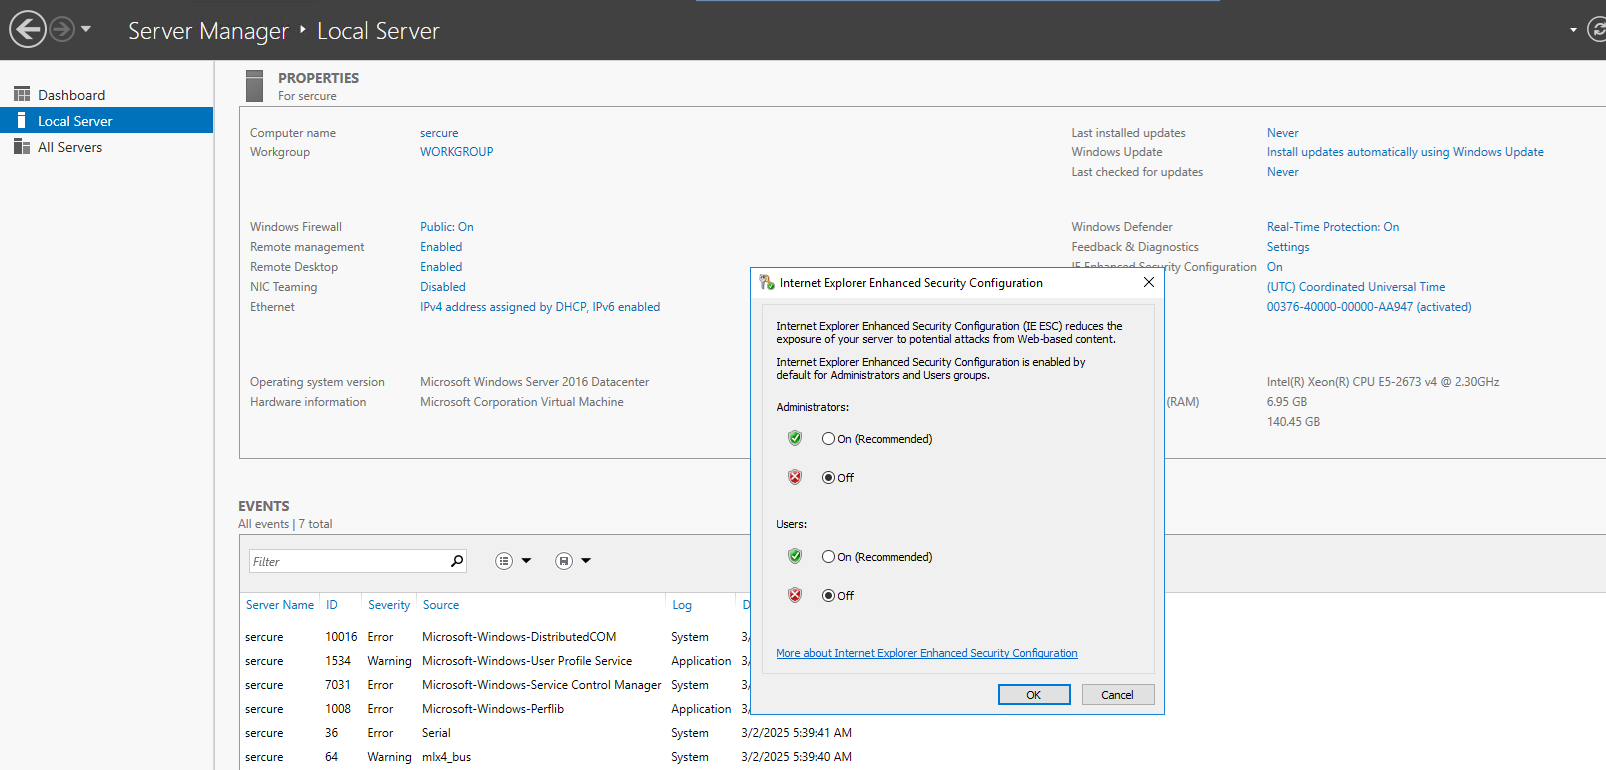
Task: Sort events by ID column
Action: click(332, 605)
